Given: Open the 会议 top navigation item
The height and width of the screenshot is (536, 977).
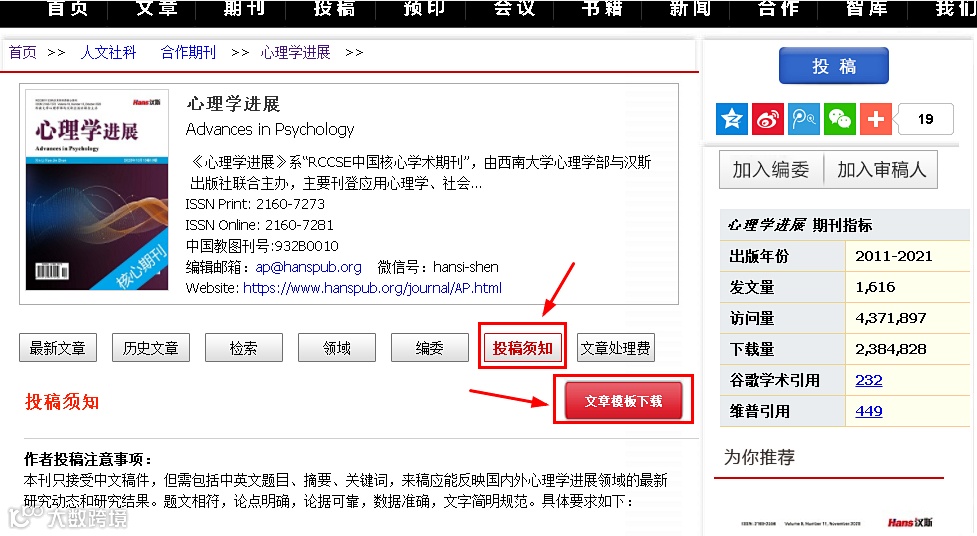Looking at the screenshot, I should 513,9.
